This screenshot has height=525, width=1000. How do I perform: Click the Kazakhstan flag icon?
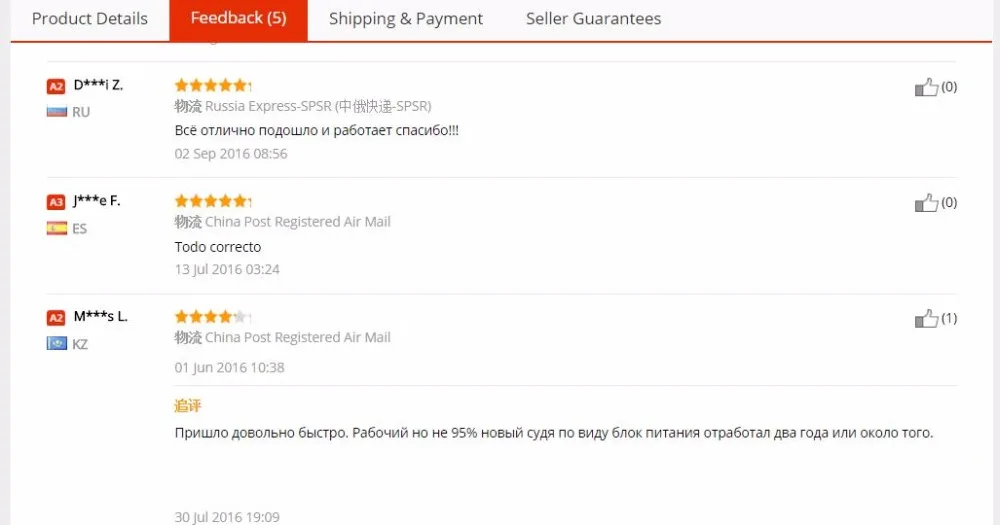tap(56, 344)
